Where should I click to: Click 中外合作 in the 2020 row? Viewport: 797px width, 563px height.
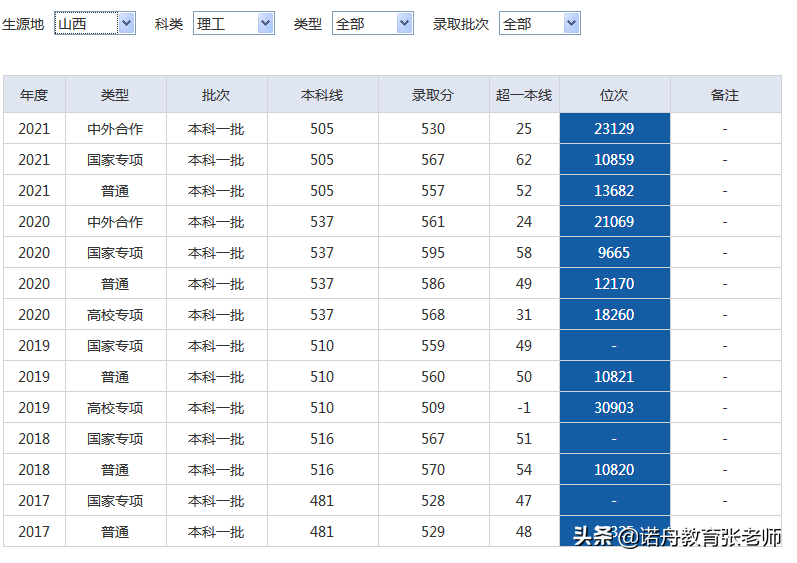pos(115,222)
